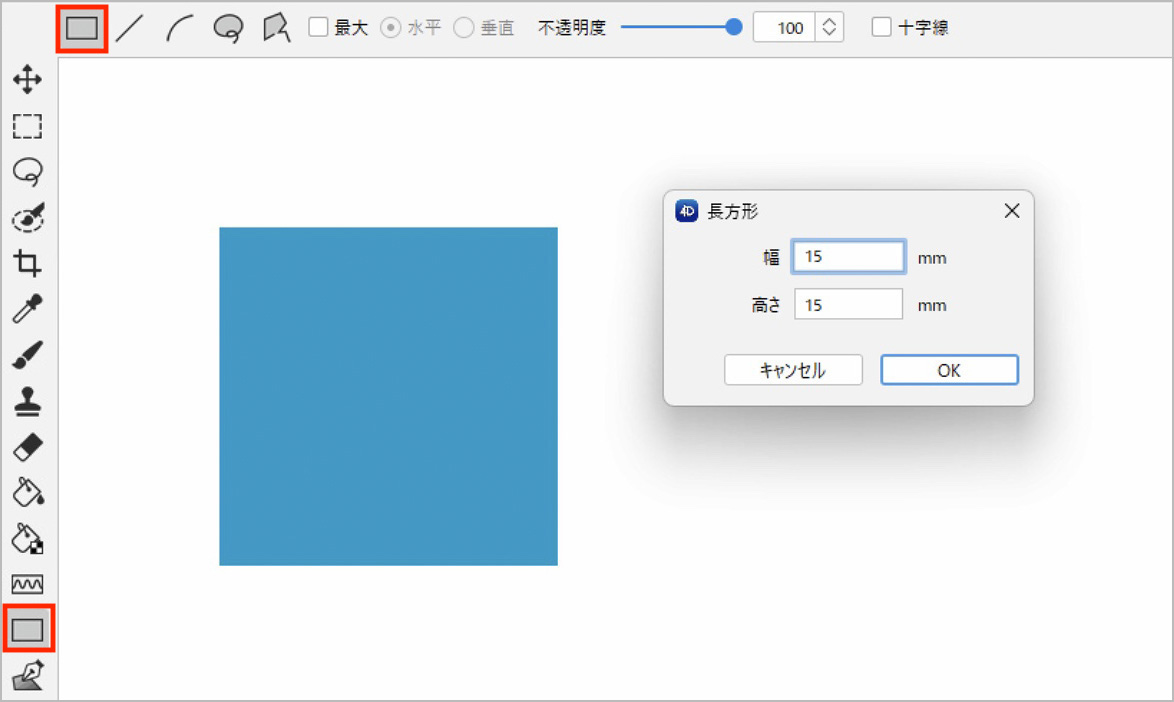The width and height of the screenshot is (1174, 702).
Task: Enable the 最大 checkbox
Action: coord(318,27)
